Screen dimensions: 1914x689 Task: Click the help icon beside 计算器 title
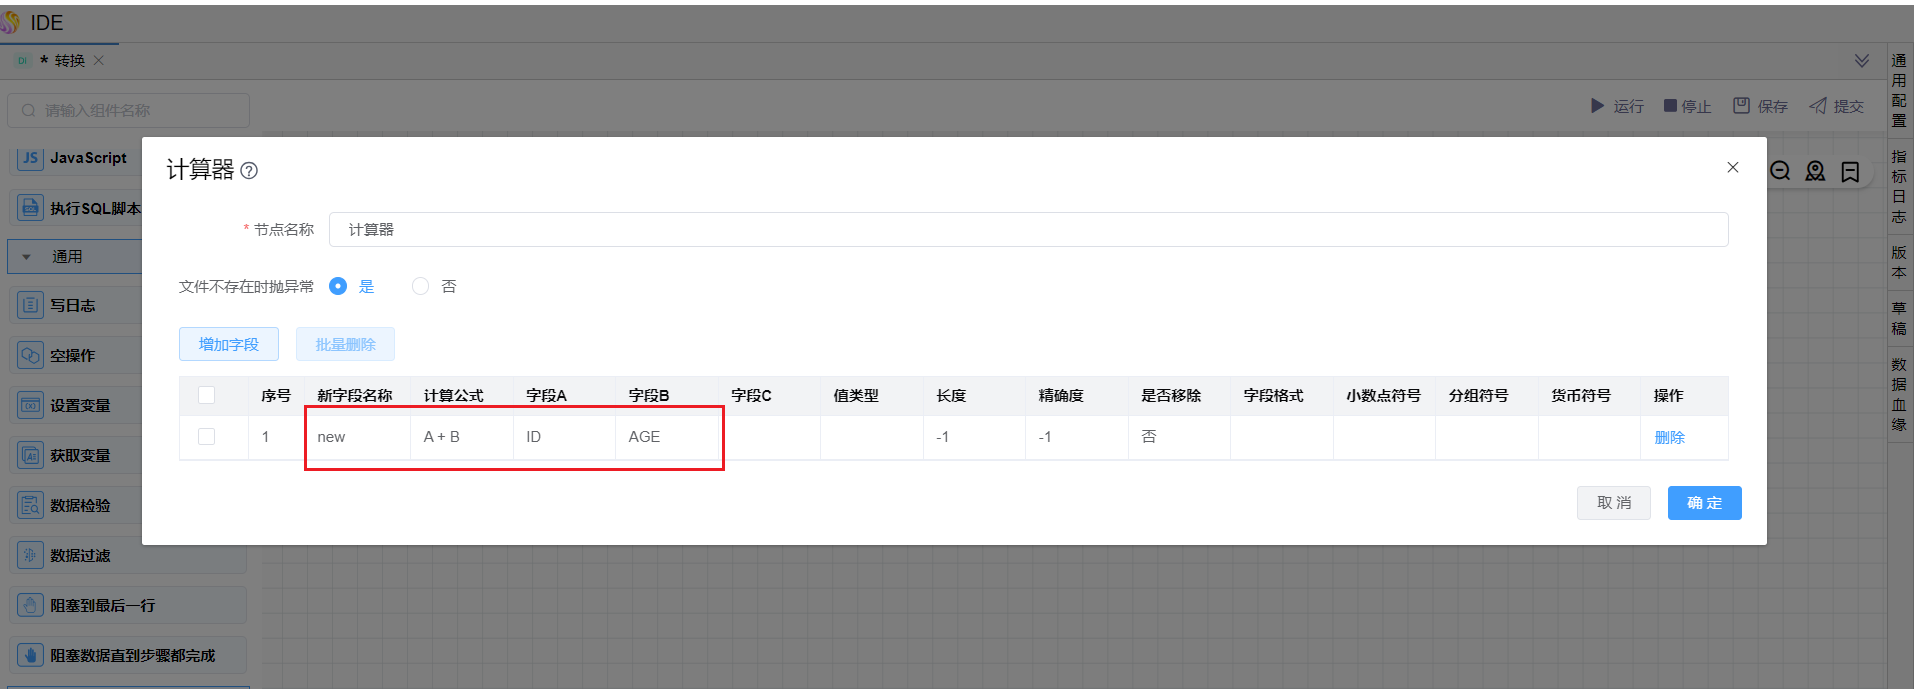(x=250, y=171)
